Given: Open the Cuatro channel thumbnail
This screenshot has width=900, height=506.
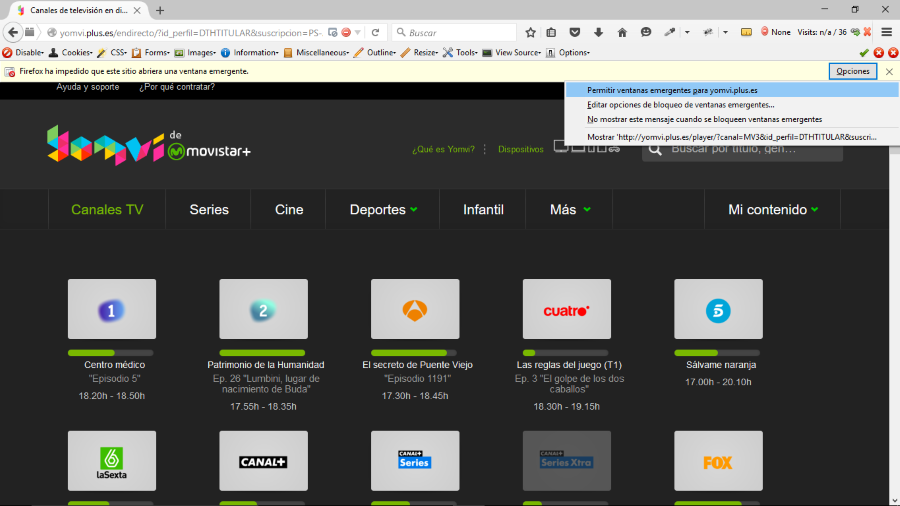Looking at the screenshot, I should click(567, 309).
